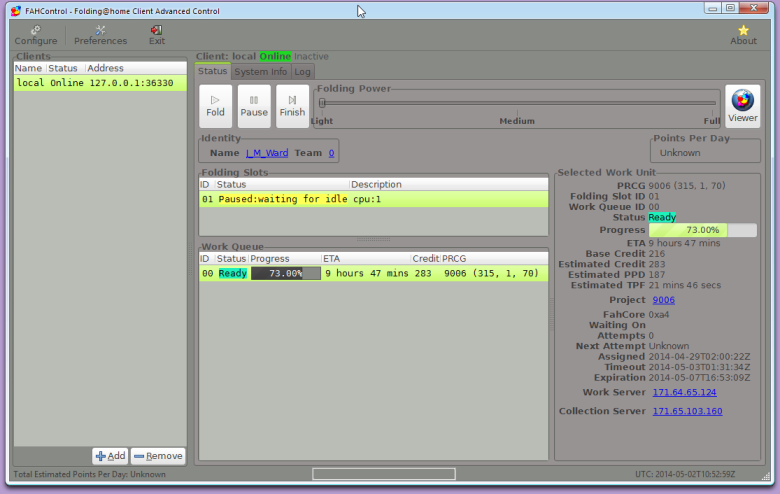The image size is (780, 494).
Task: Click the Work Queue PRCG column header
Action: (x=494, y=259)
